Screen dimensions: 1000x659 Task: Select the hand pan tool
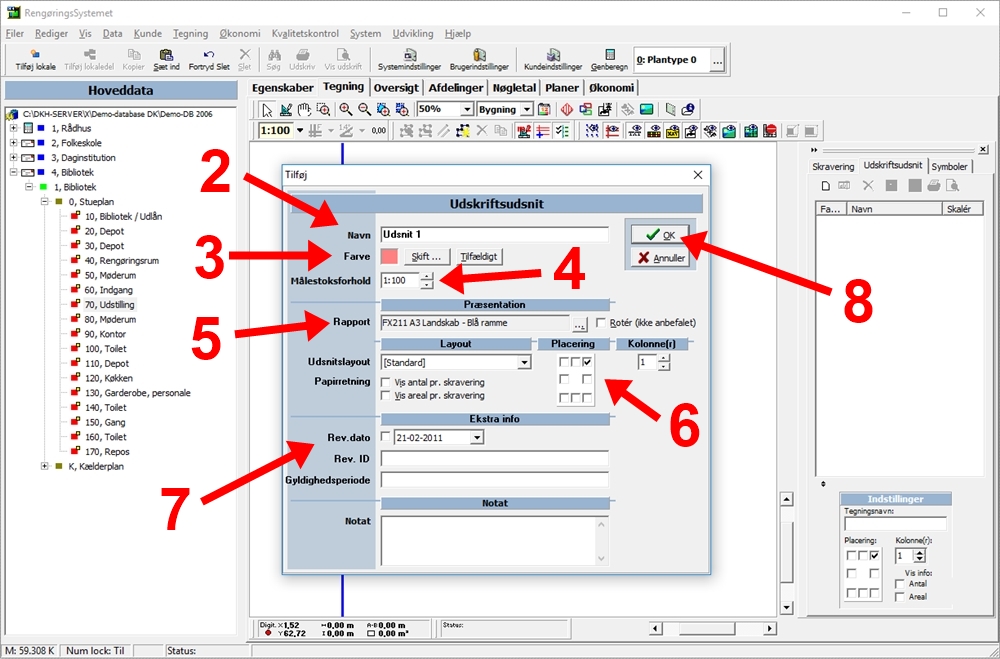pyautogui.click(x=305, y=110)
